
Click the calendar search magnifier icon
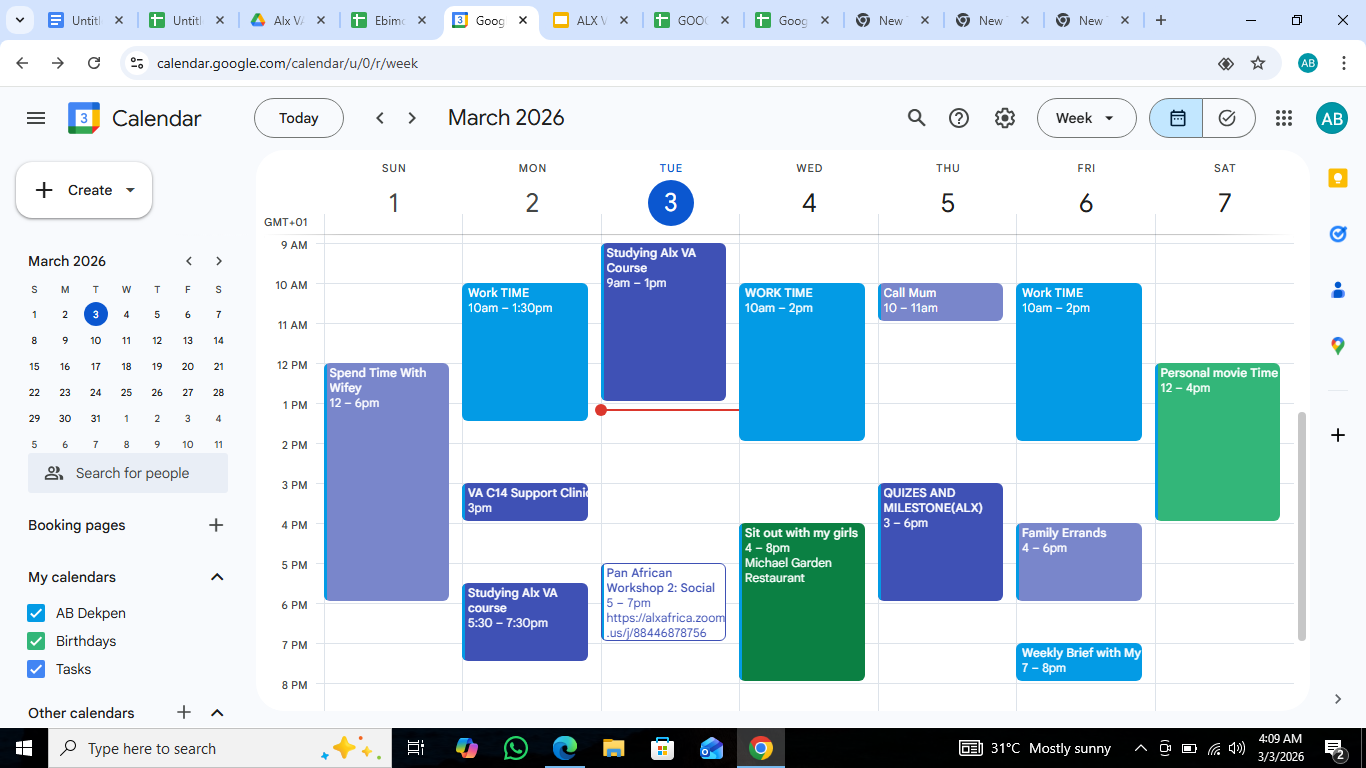click(x=916, y=118)
